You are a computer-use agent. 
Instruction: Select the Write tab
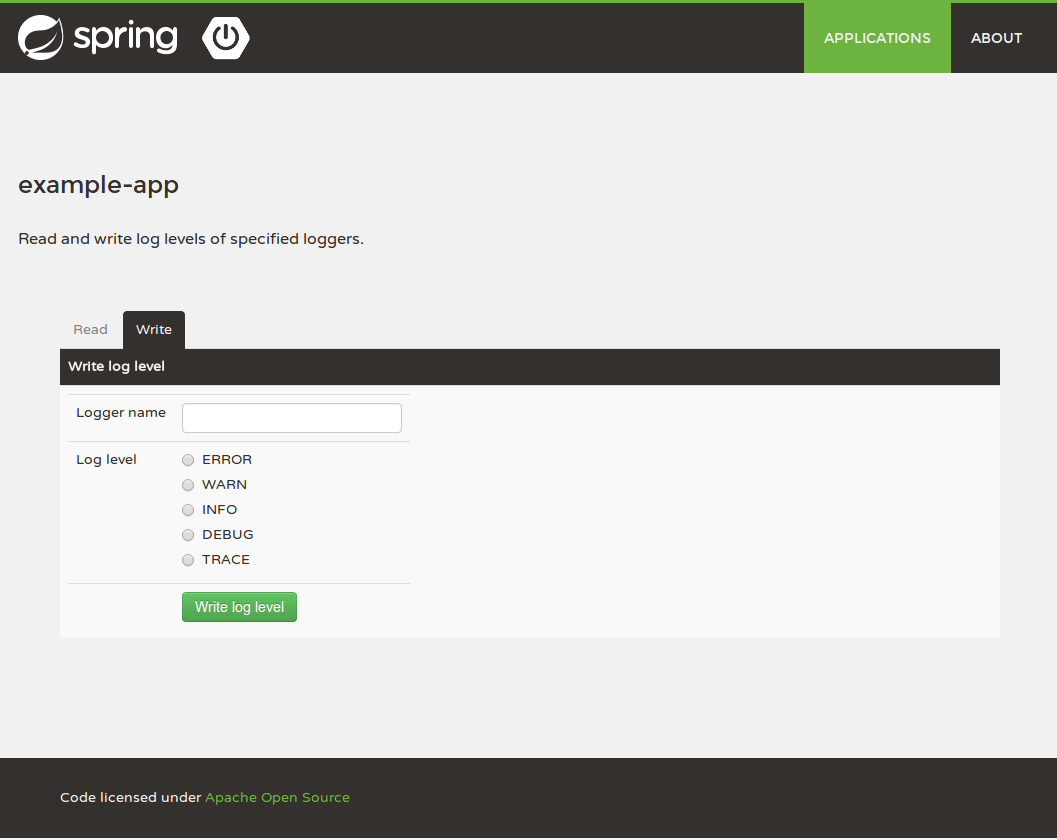[x=154, y=330]
